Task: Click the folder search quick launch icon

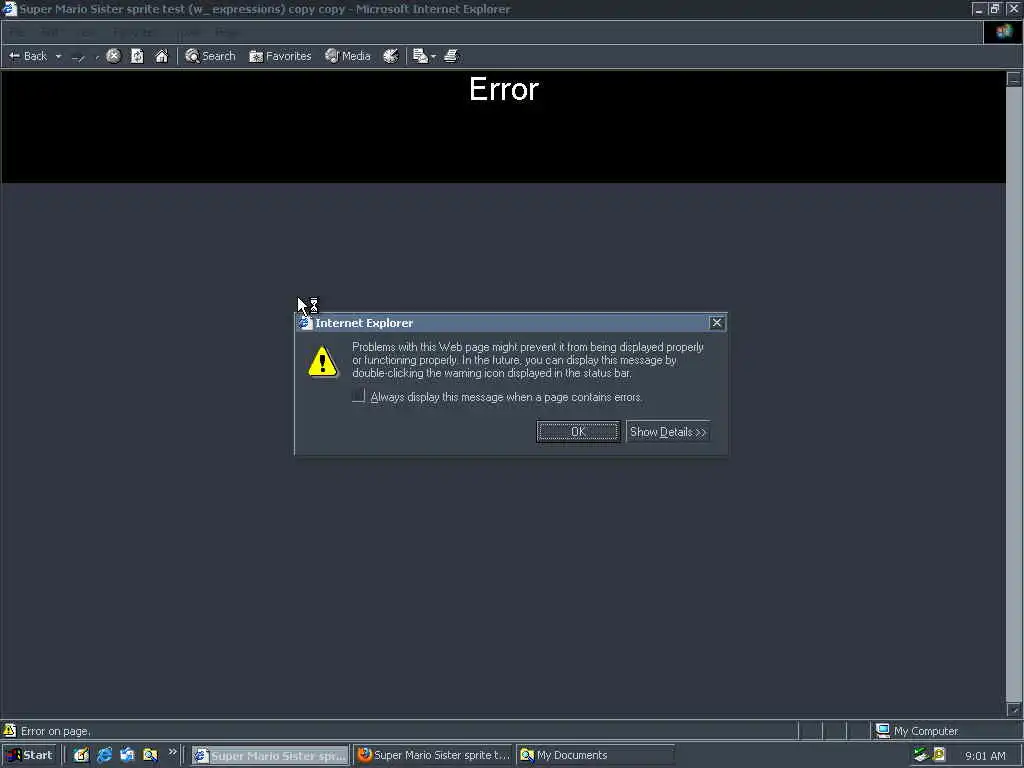Action: (150, 755)
